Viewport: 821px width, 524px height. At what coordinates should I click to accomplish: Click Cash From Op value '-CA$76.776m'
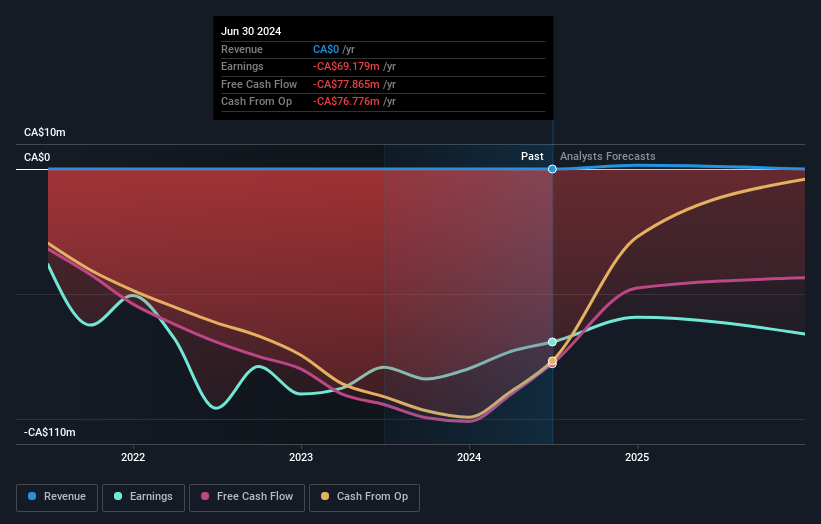346,102
